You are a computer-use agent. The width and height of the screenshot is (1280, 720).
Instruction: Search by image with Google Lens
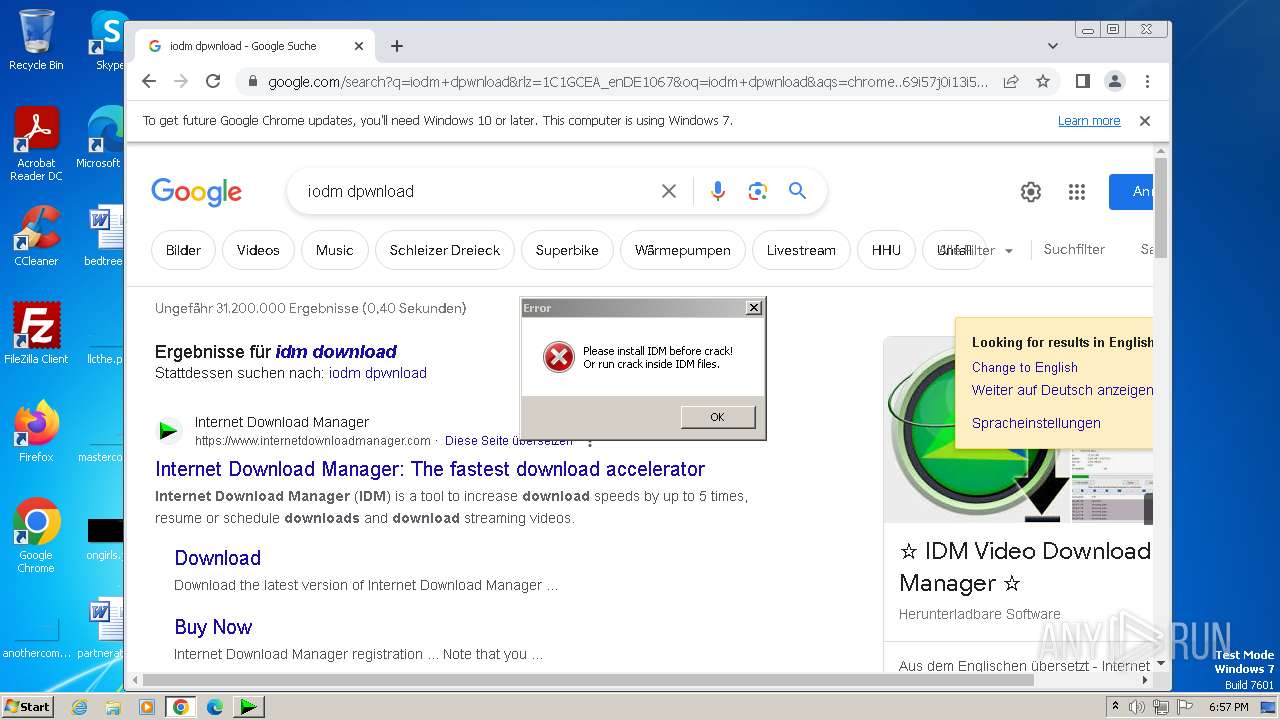tap(757, 191)
